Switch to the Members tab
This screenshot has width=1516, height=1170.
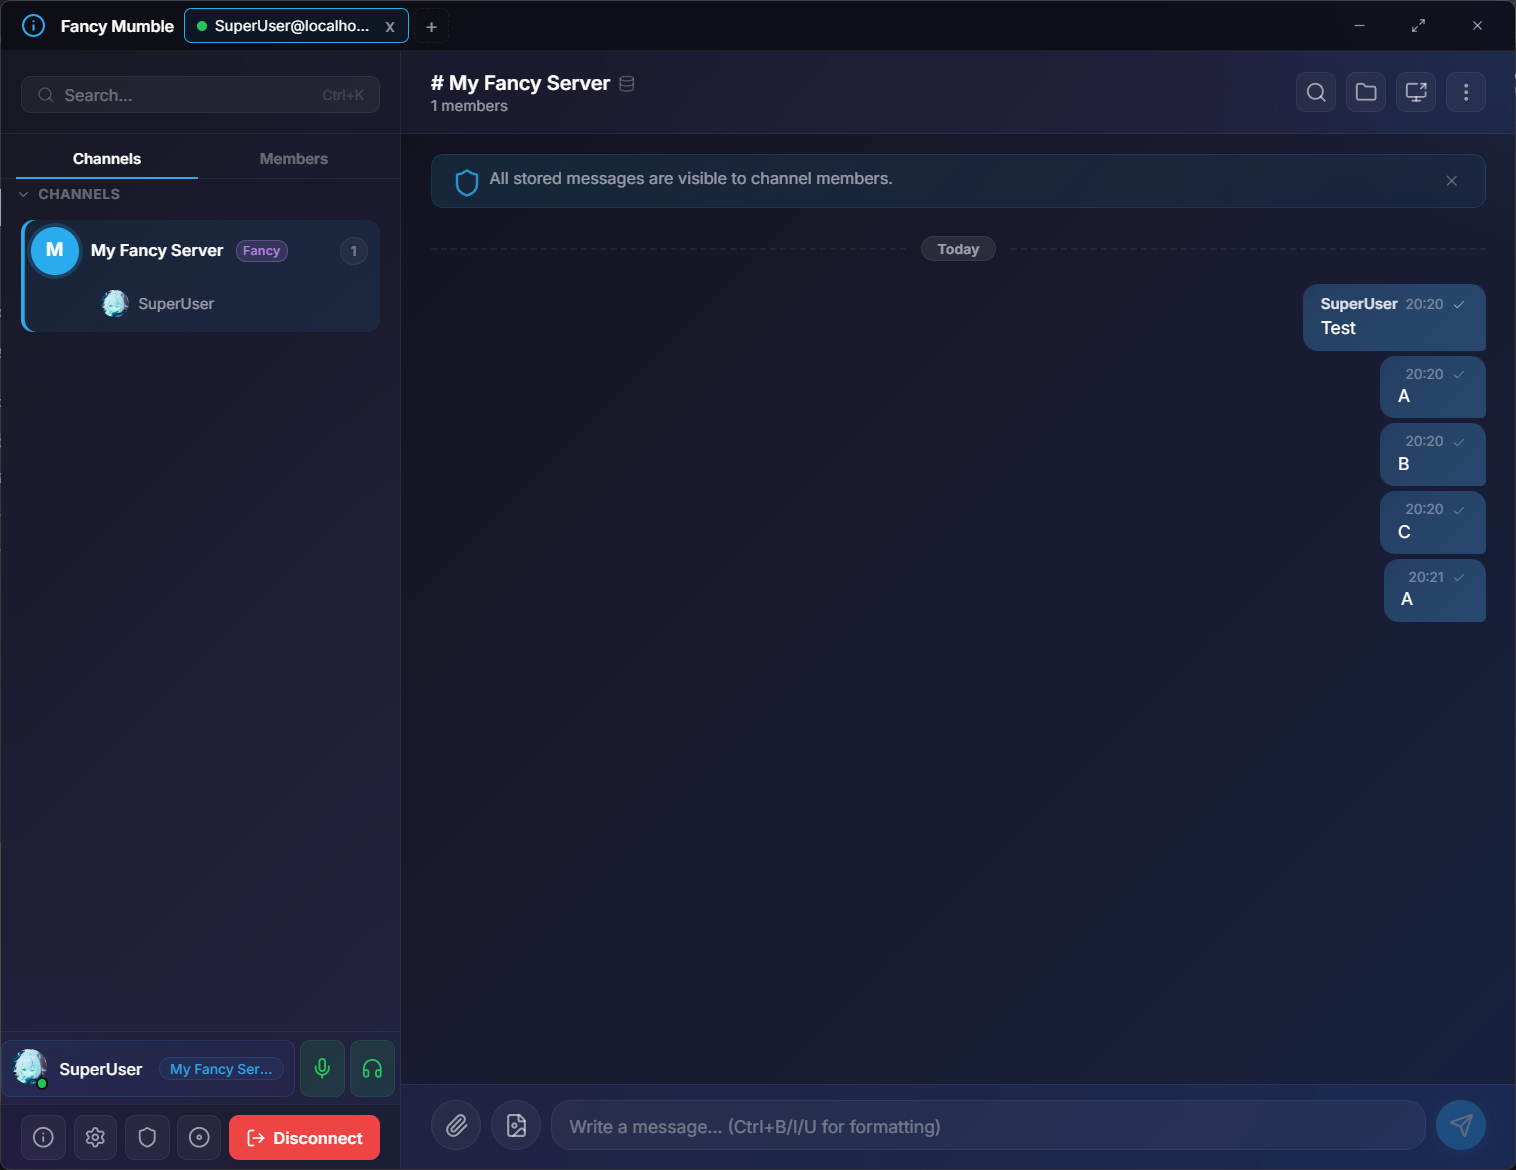pos(293,159)
